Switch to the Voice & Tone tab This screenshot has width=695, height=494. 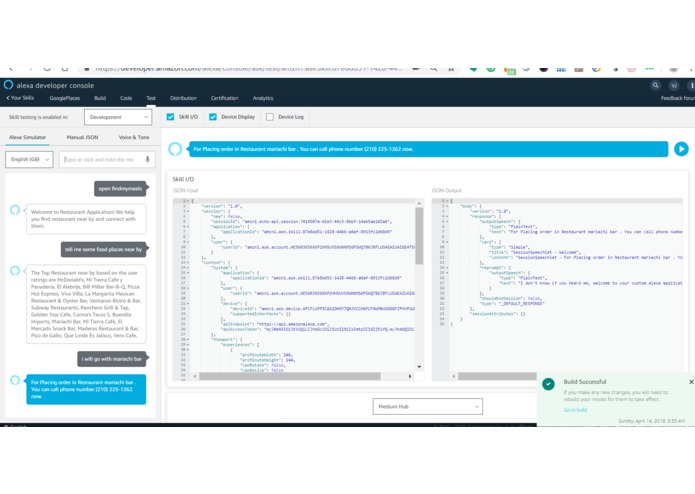pos(134,137)
